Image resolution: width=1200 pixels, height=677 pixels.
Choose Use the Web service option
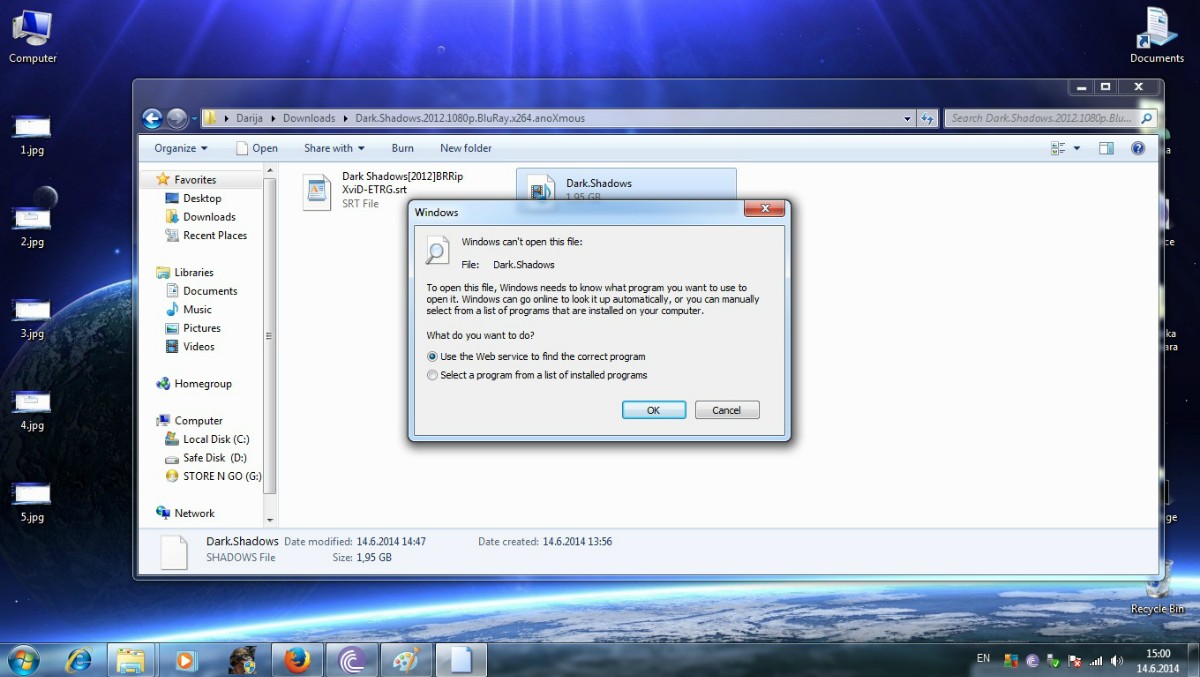click(536, 357)
